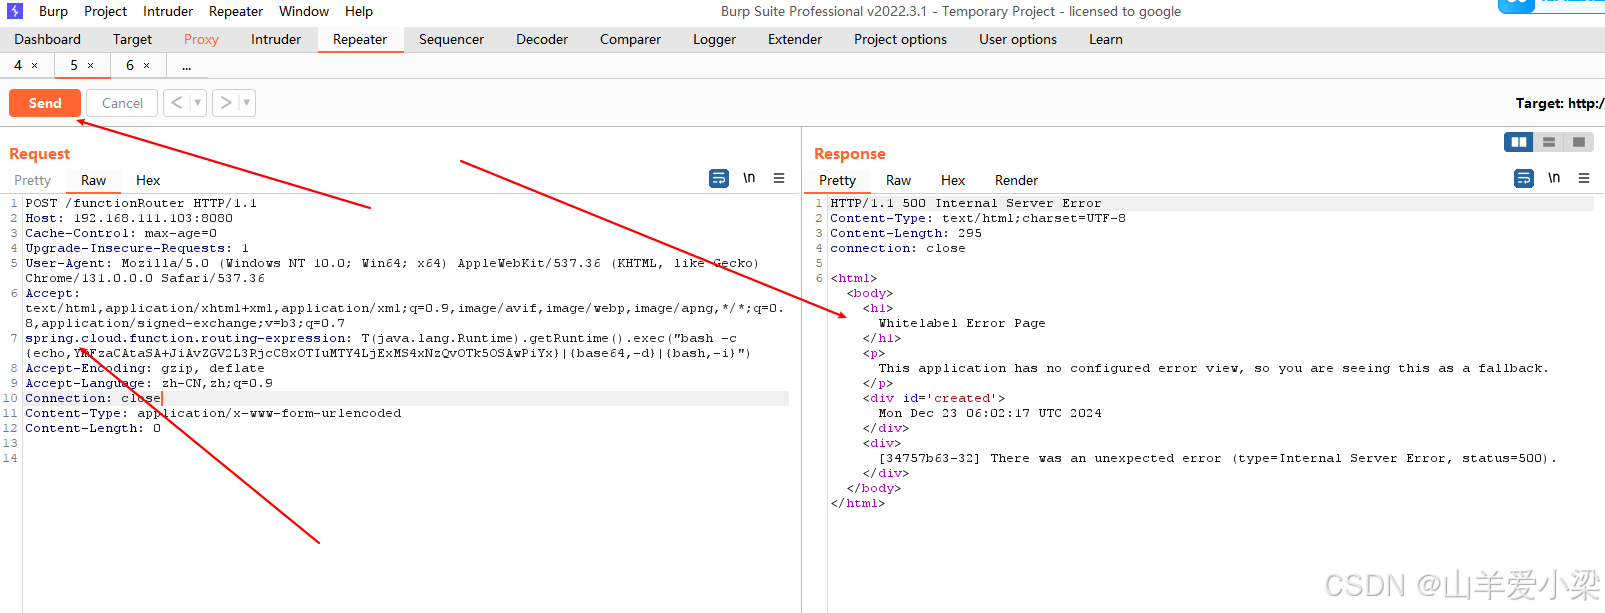The width and height of the screenshot is (1605, 613).
Task: Open the Project menu
Action: pyautogui.click(x=105, y=11)
